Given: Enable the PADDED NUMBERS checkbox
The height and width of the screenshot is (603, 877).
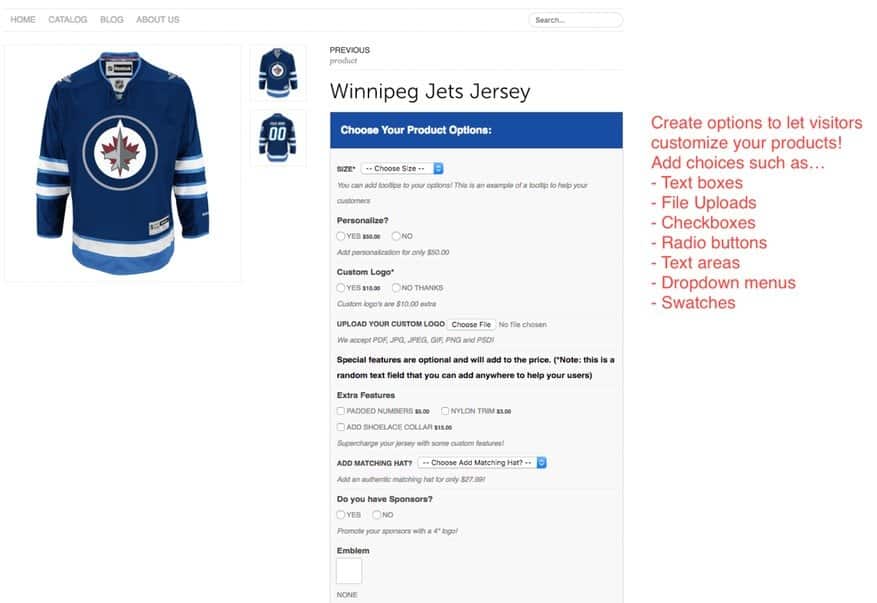Looking at the screenshot, I should click(x=341, y=411).
